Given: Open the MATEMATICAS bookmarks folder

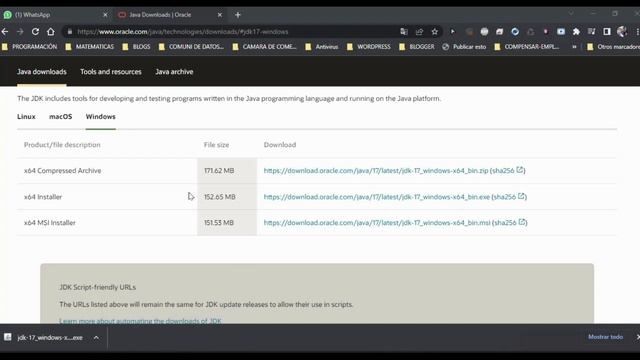Looking at the screenshot, I should coord(90,47).
